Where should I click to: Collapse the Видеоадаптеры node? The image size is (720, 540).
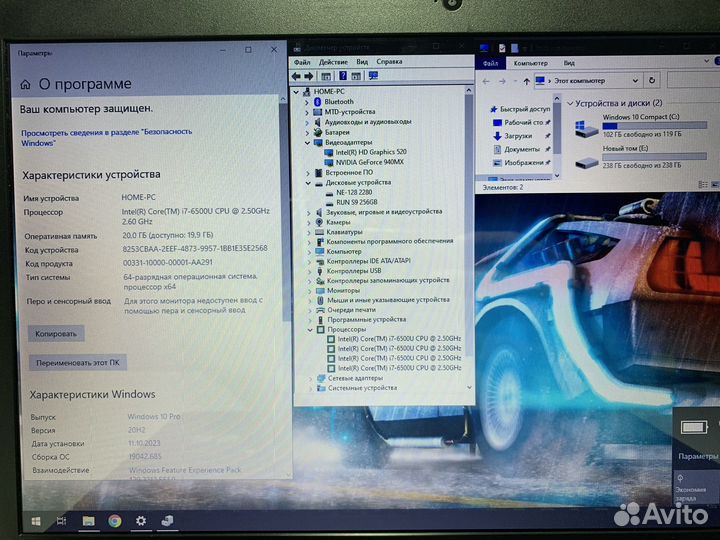(307, 143)
